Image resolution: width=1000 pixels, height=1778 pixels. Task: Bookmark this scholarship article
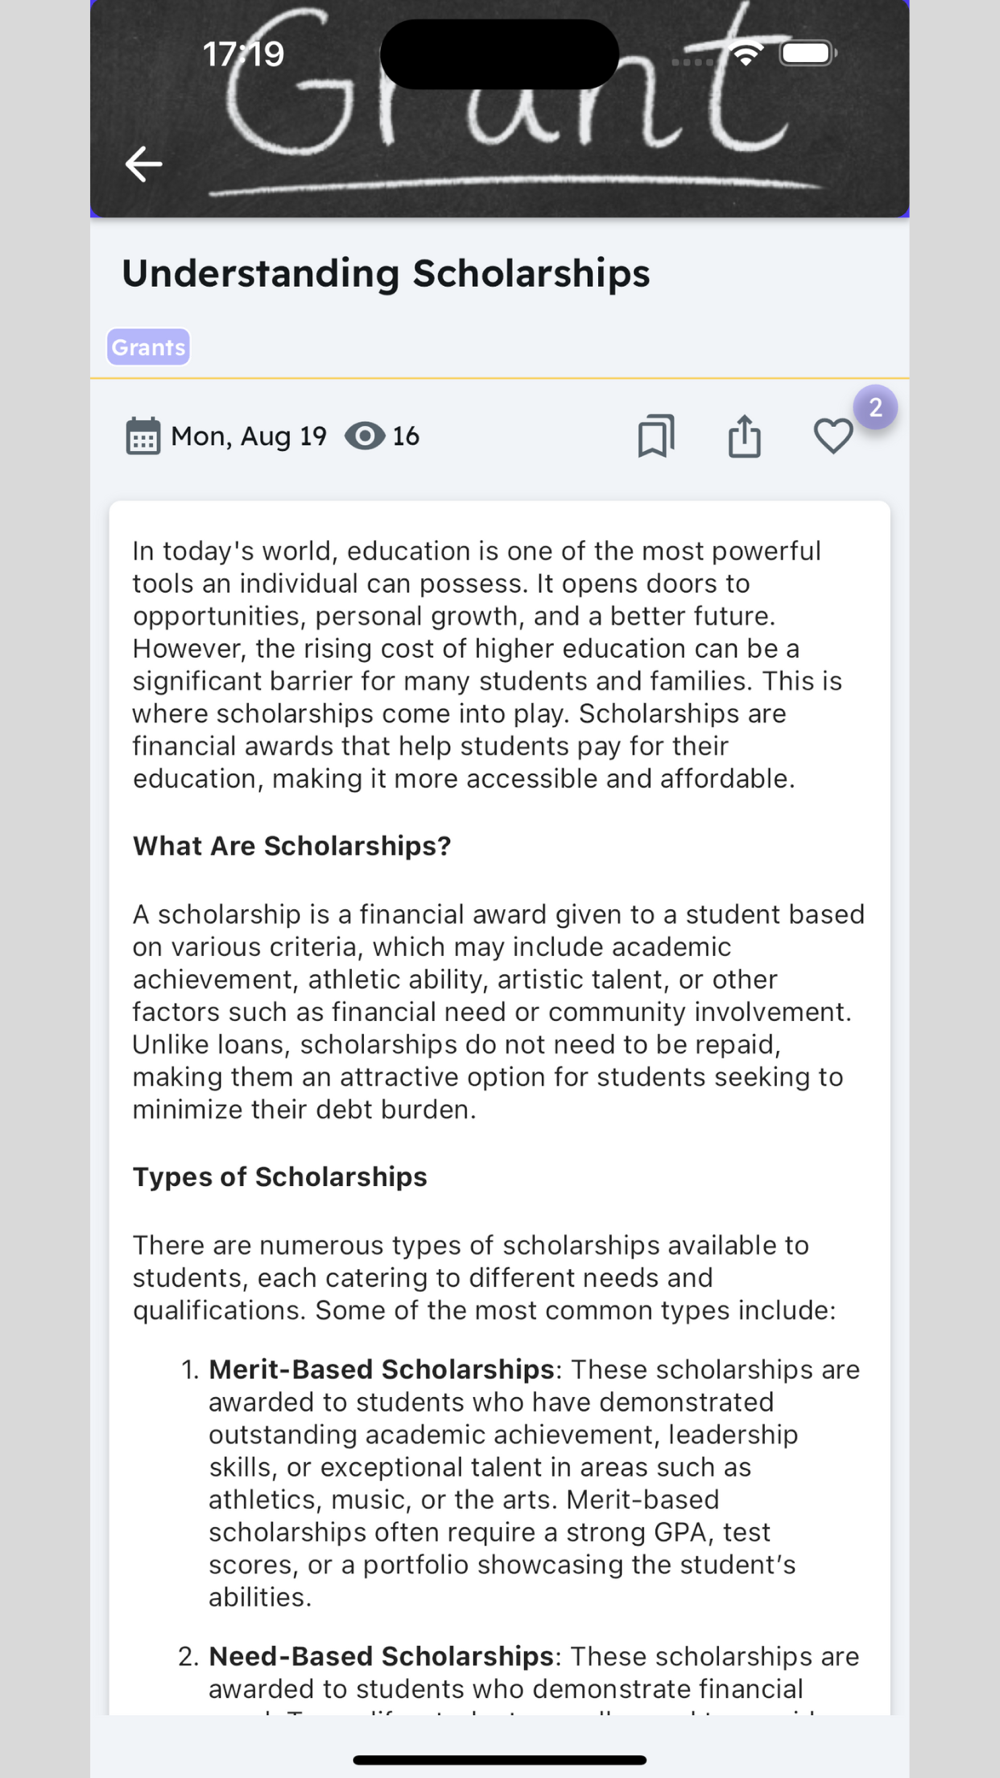tap(656, 436)
